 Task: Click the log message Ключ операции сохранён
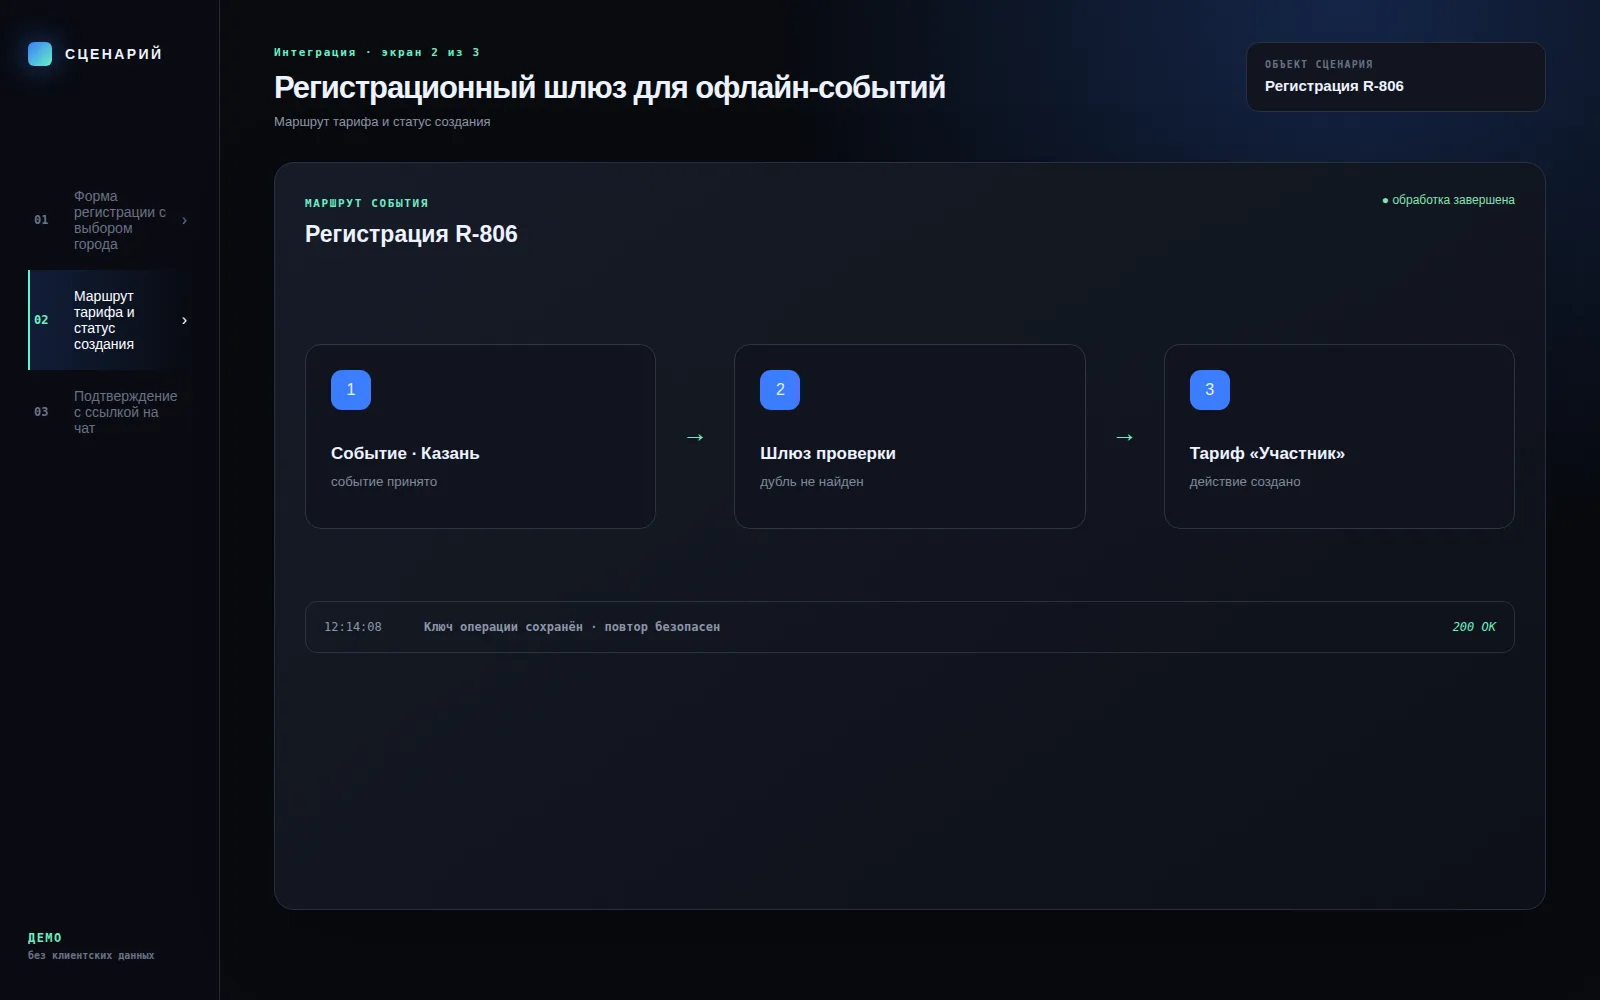(x=572, y=627)
